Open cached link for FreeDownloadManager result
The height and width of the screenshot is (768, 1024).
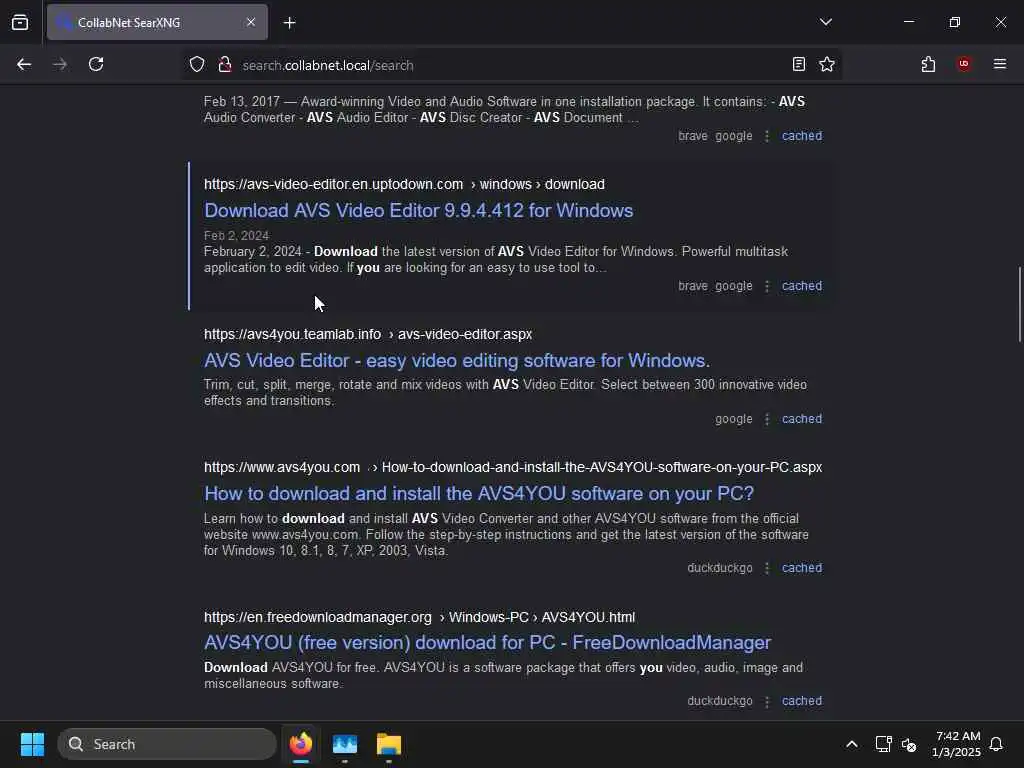point(802,701)
